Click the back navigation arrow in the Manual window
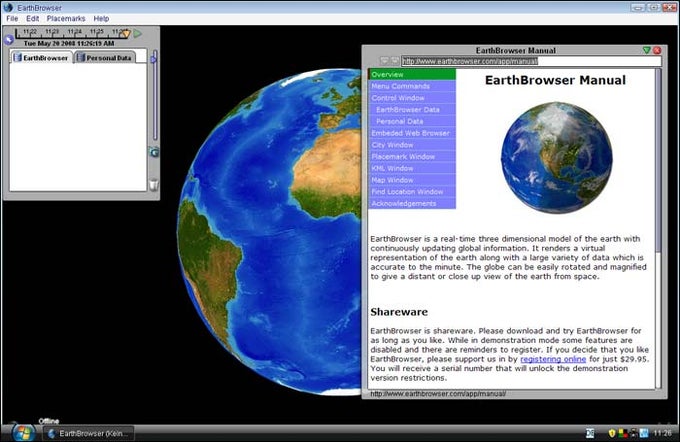680x442 pixels. pyautogui.click(x=385, y=61)
